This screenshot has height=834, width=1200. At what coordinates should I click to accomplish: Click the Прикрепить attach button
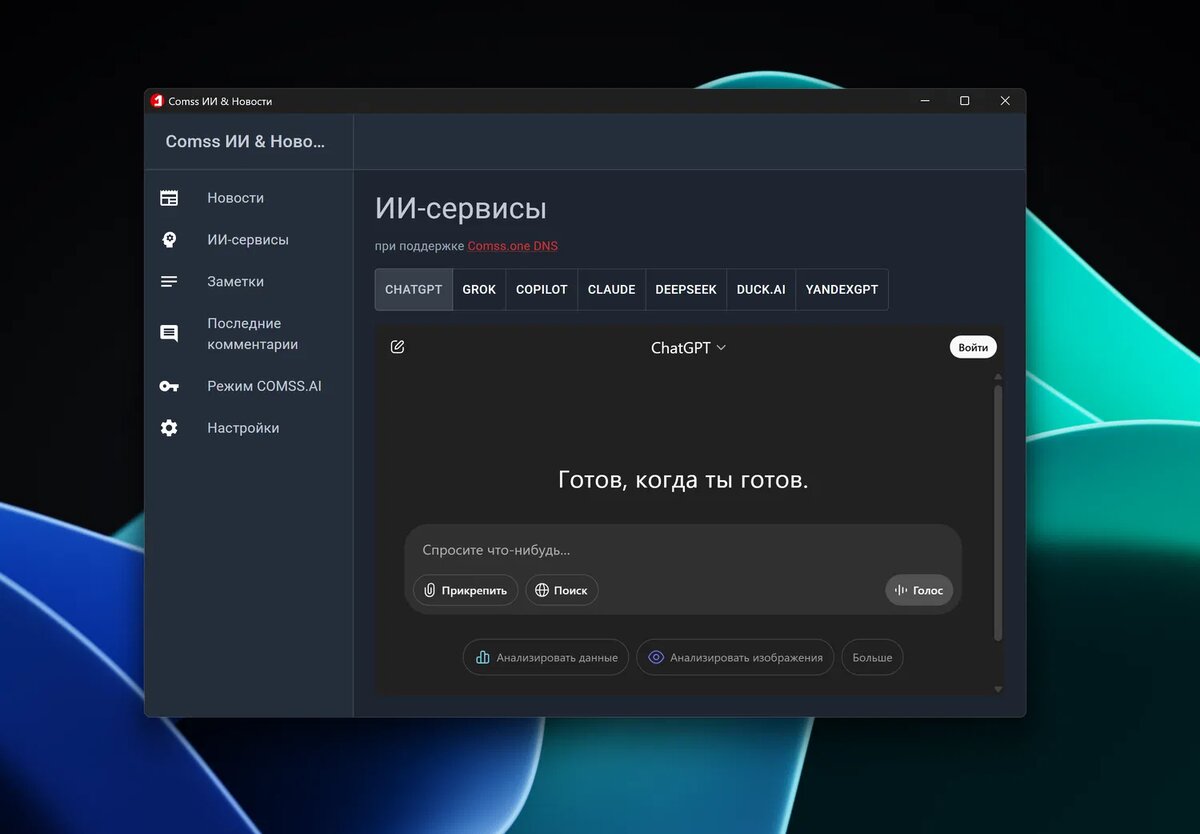tap(465, 590)
